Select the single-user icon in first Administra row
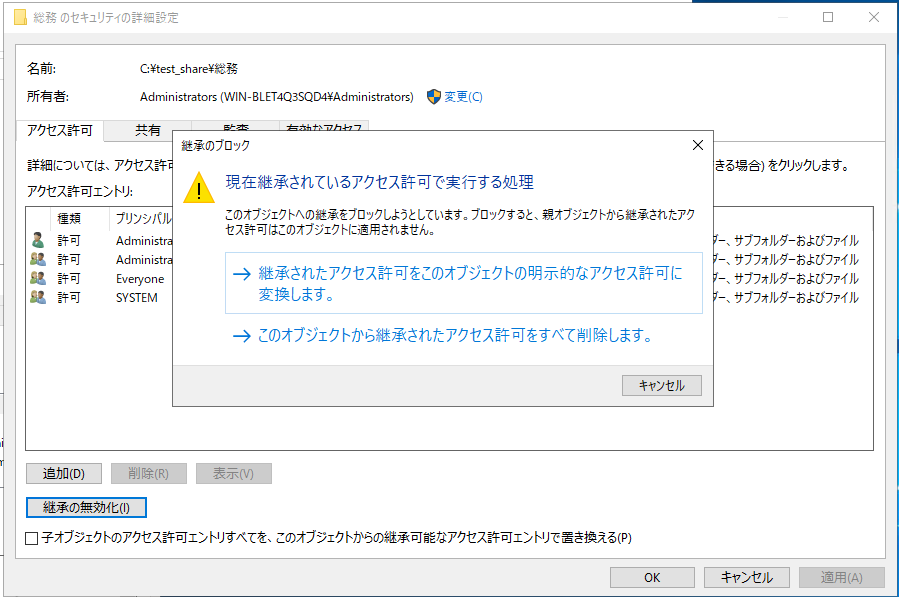Viewport: 899px width, 597px height. (x=38, y=240)
